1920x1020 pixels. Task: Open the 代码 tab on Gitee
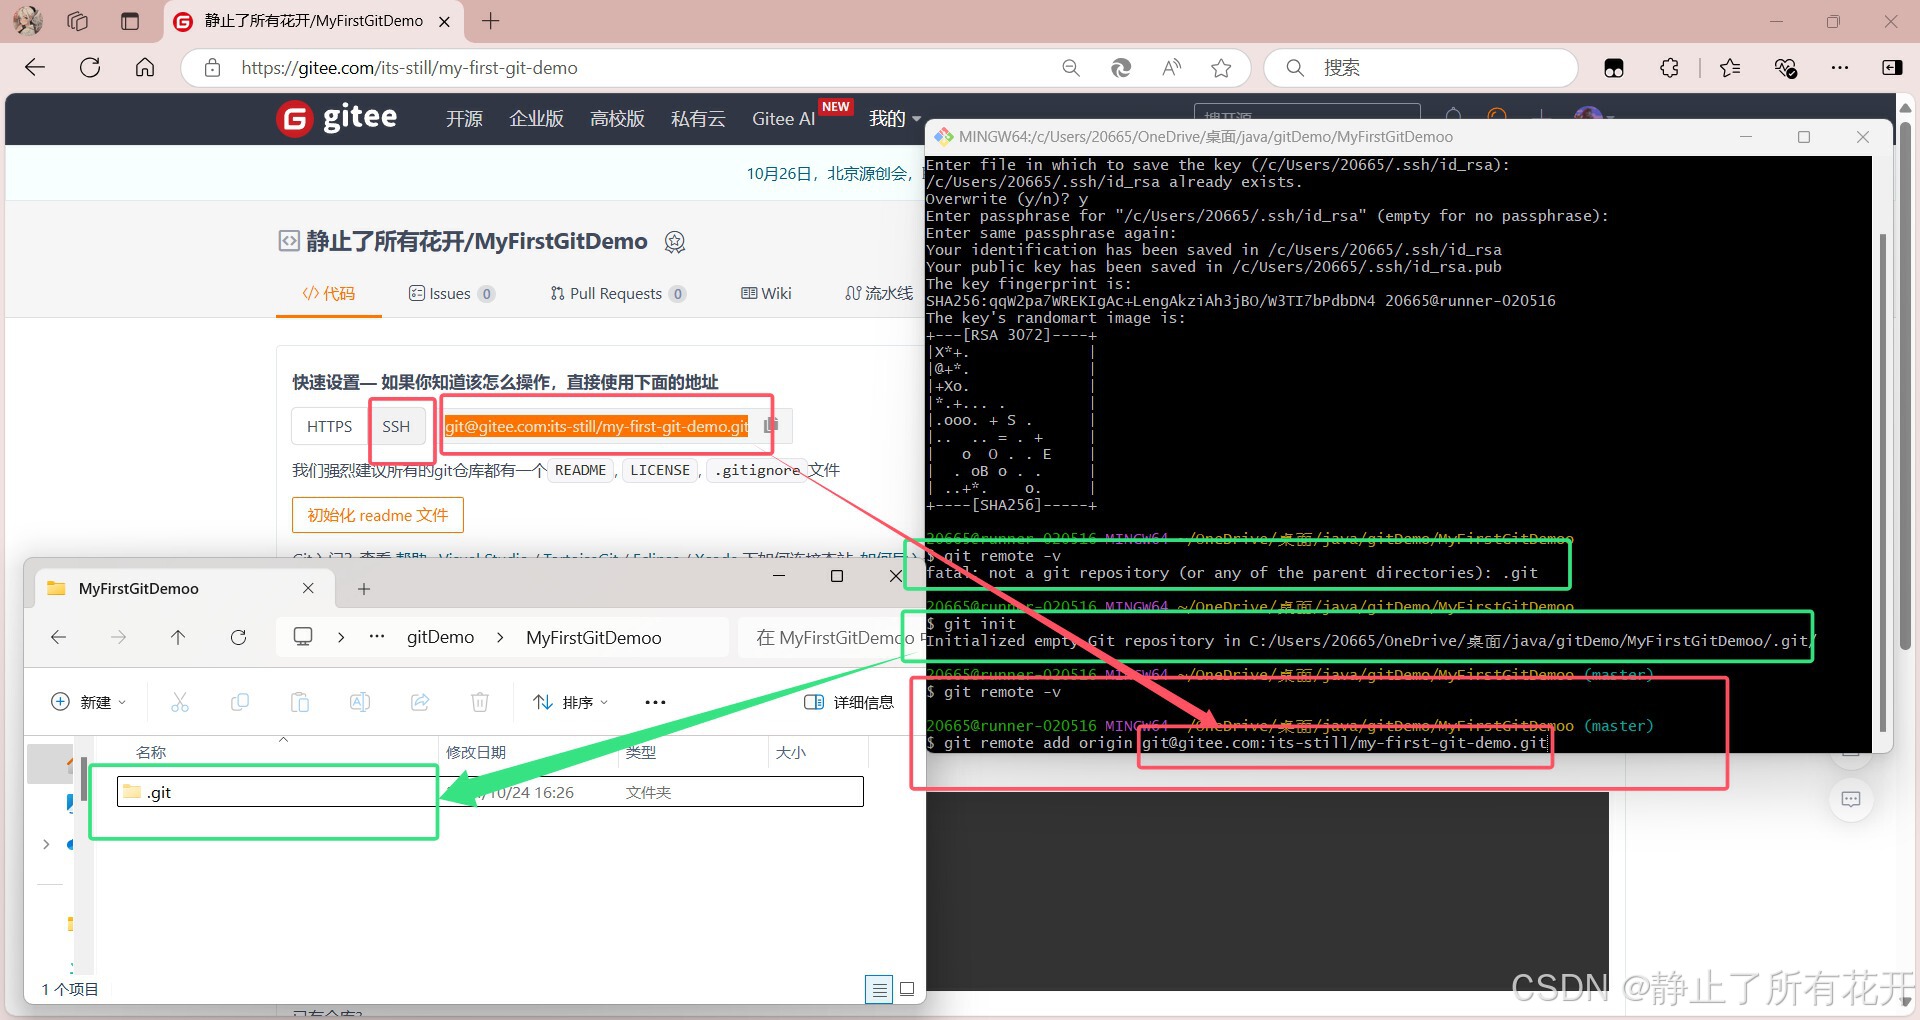click(x=329, y=293)
